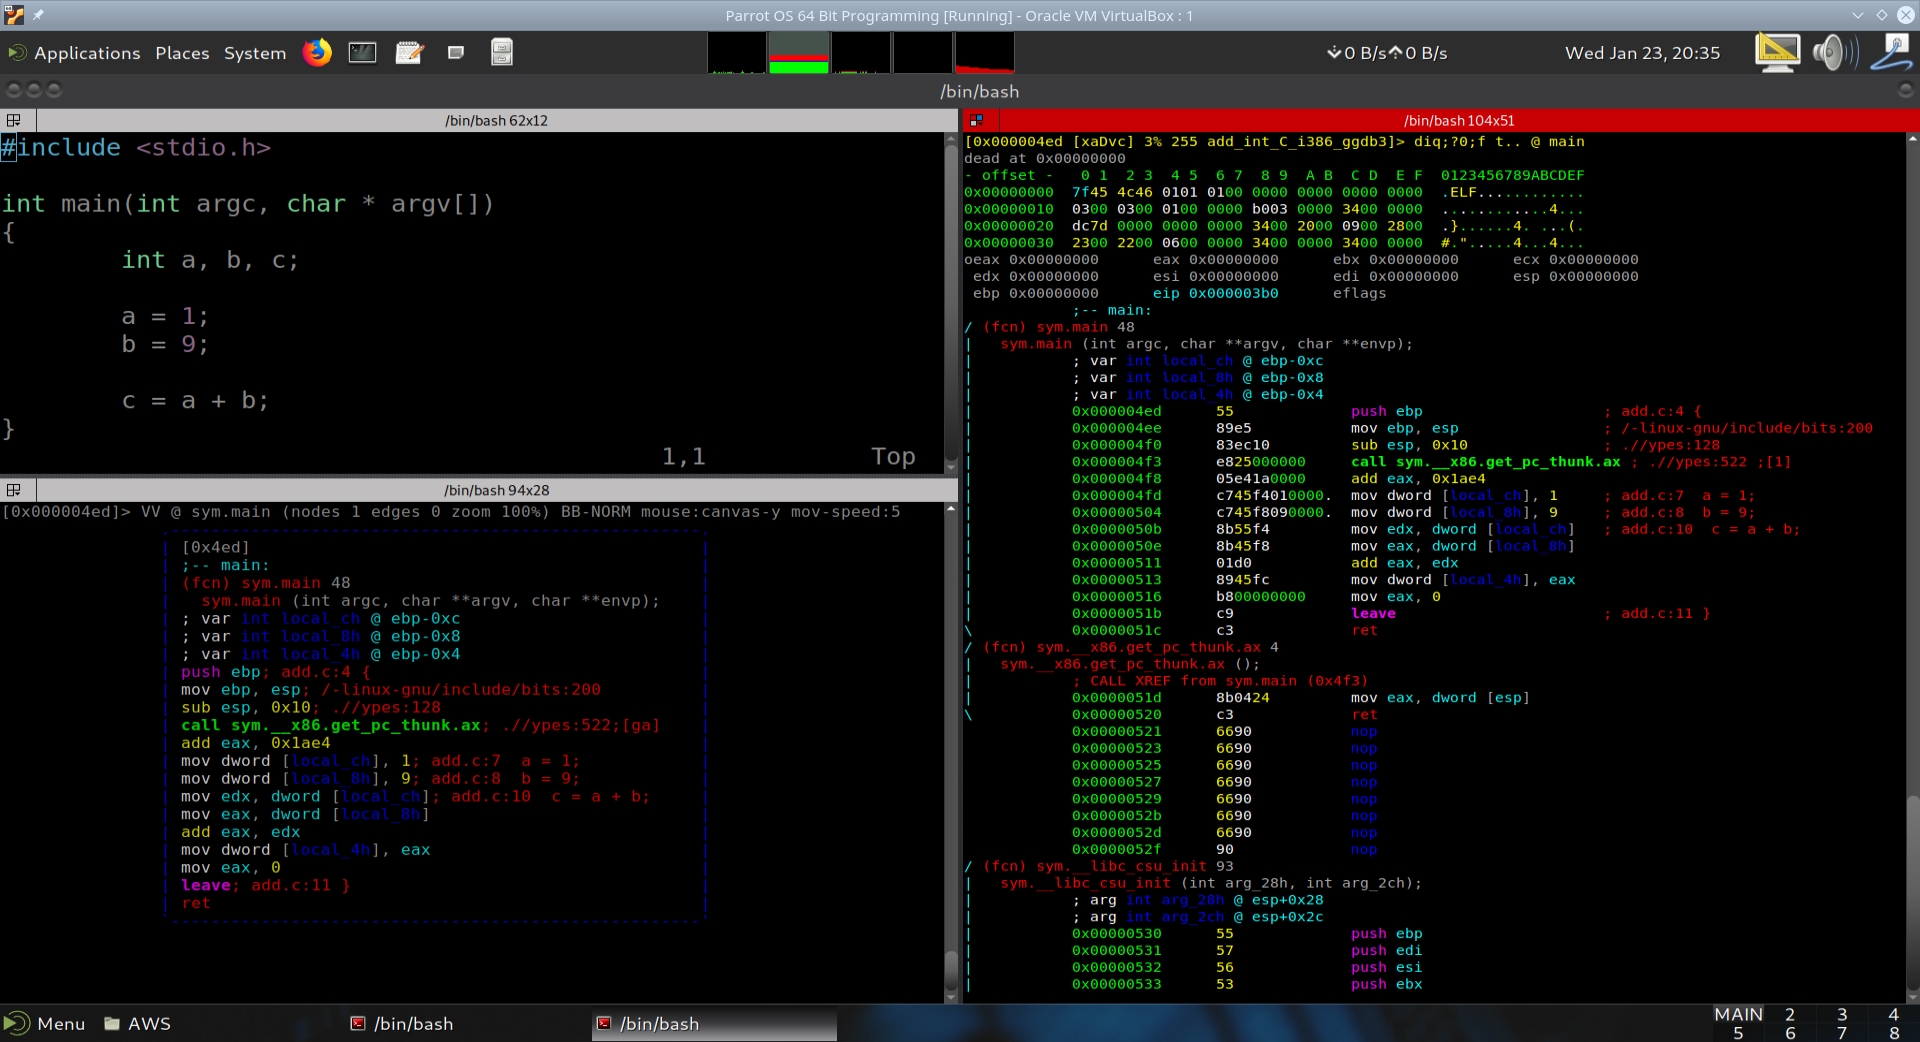This screenshot has width=1920, height=1042.
Task: Open the AWS folder in the taskbar
Action: coord(138,1023)
